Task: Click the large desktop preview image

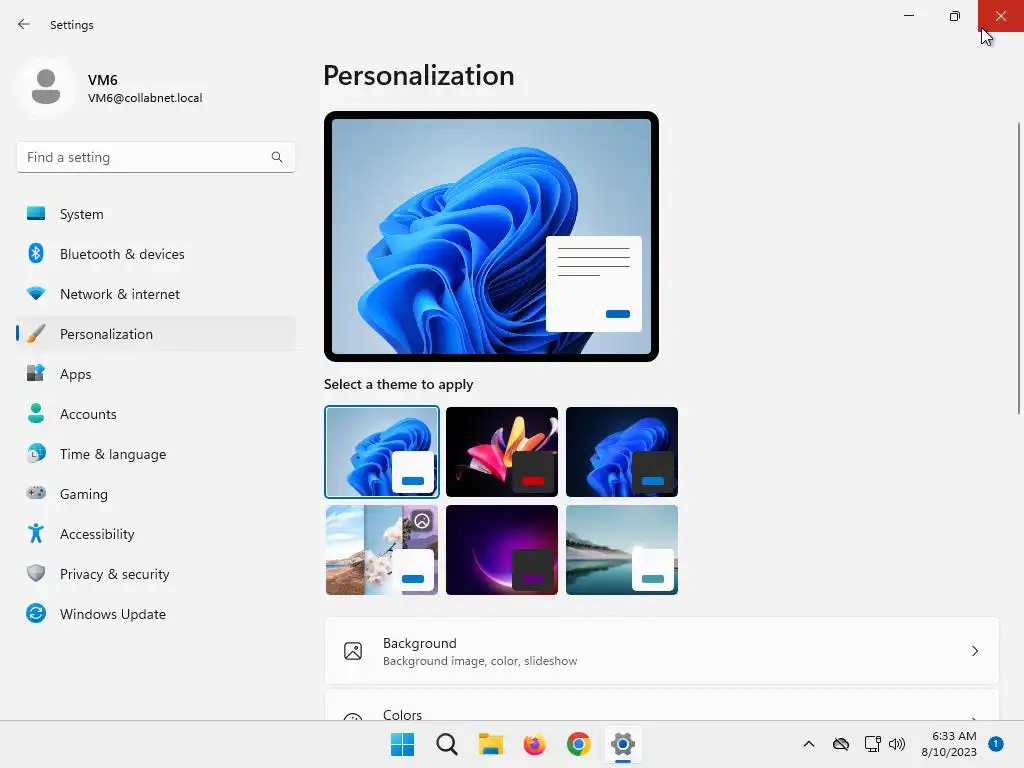Action: tap(491, 236)
